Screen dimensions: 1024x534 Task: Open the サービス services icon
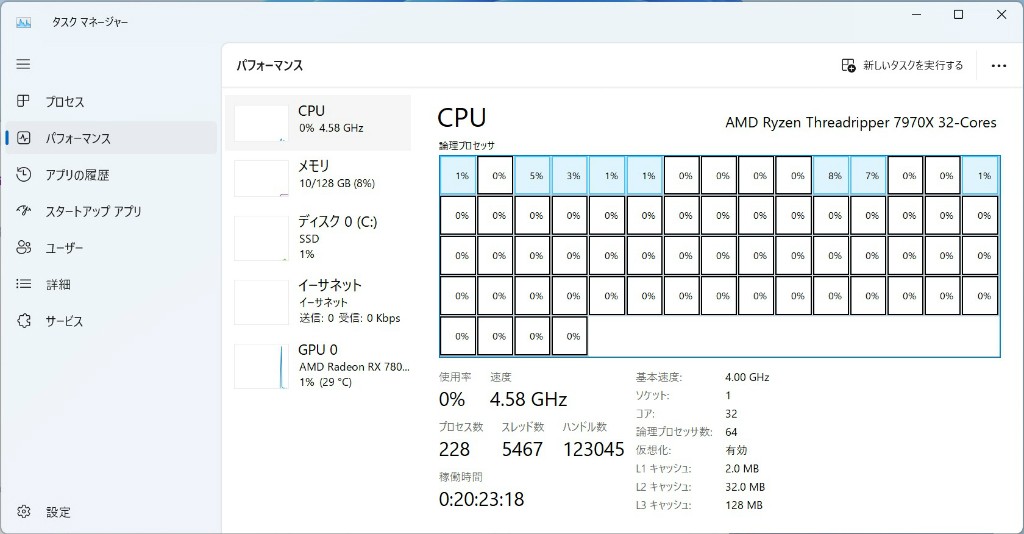pos(24,321)
